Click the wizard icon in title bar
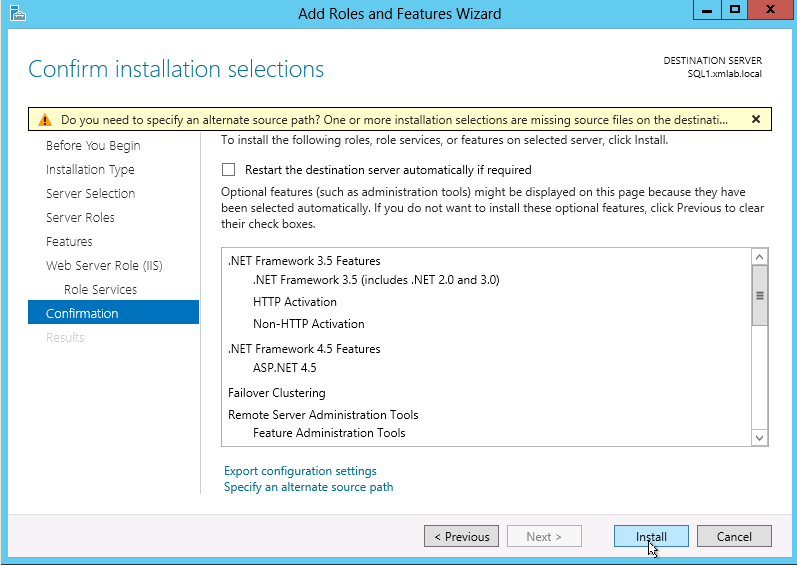Image resolution: width=797 pixels, height=565 pixels. click(x=13, y=13)
